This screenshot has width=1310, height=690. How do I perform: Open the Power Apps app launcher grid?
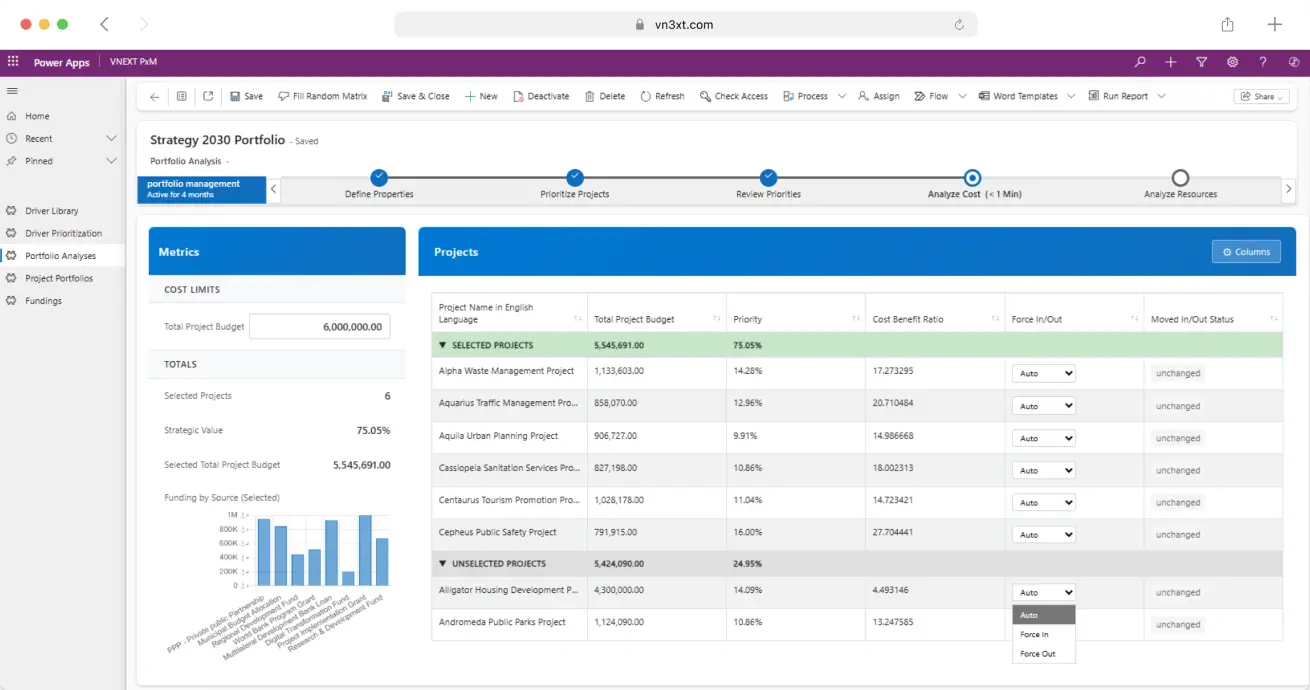pyautogui.click(x=13, y=62)
